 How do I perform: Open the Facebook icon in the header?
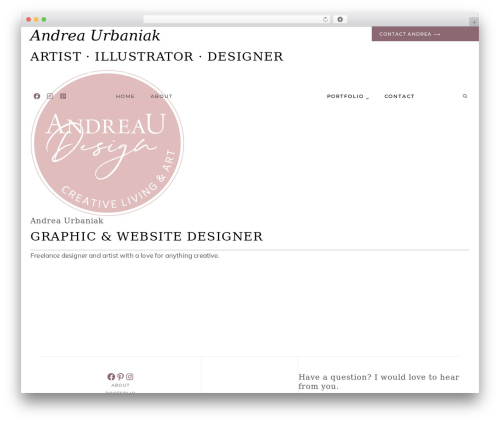click(x=37, y=96)
